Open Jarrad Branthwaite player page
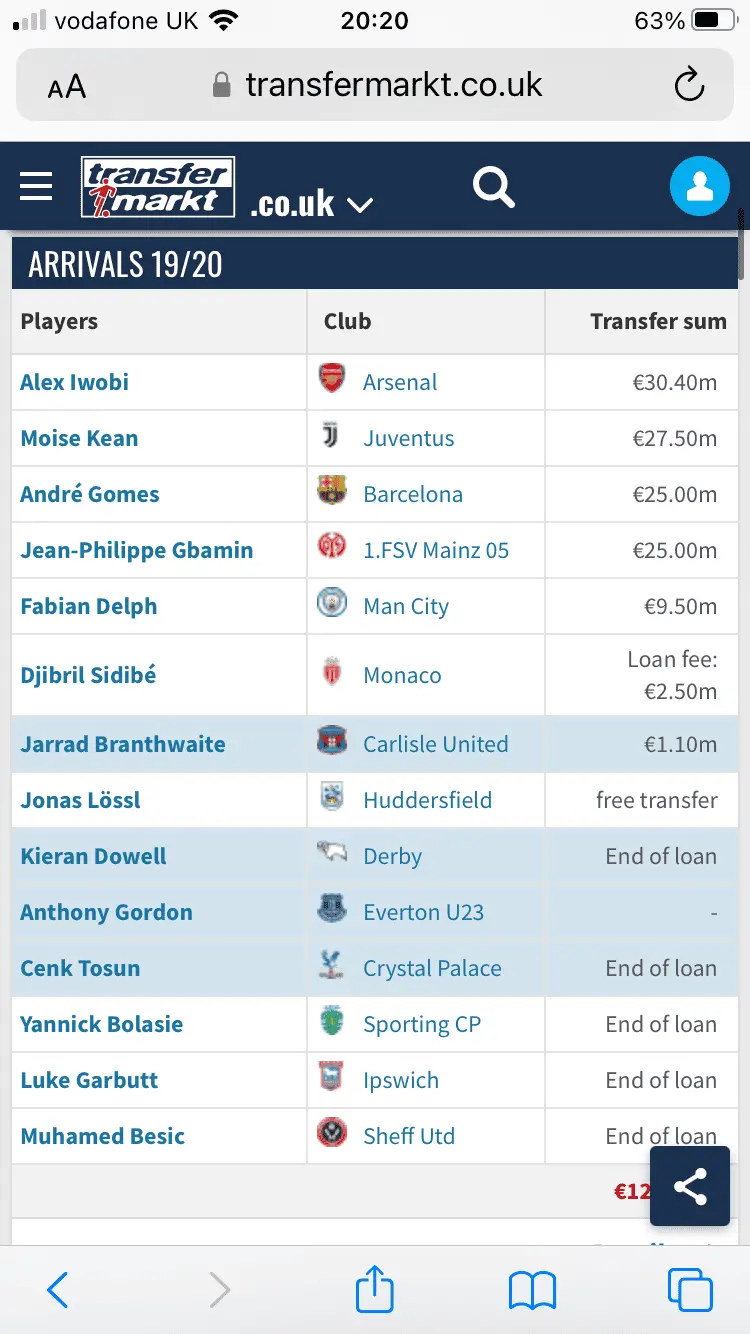The height and width of the screenshot is (1334, 750). click(x=123, y=744)
